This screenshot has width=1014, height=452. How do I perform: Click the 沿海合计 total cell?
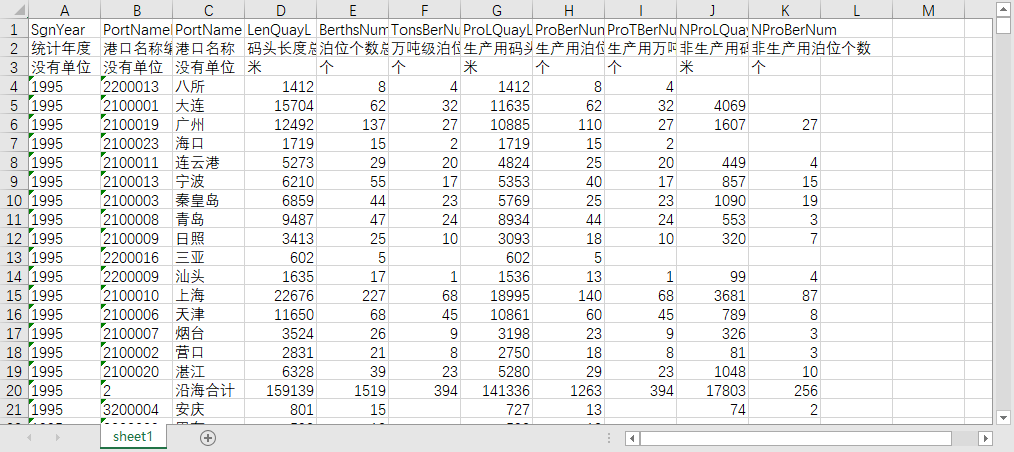pyautogui.click(x=209, y=391)
